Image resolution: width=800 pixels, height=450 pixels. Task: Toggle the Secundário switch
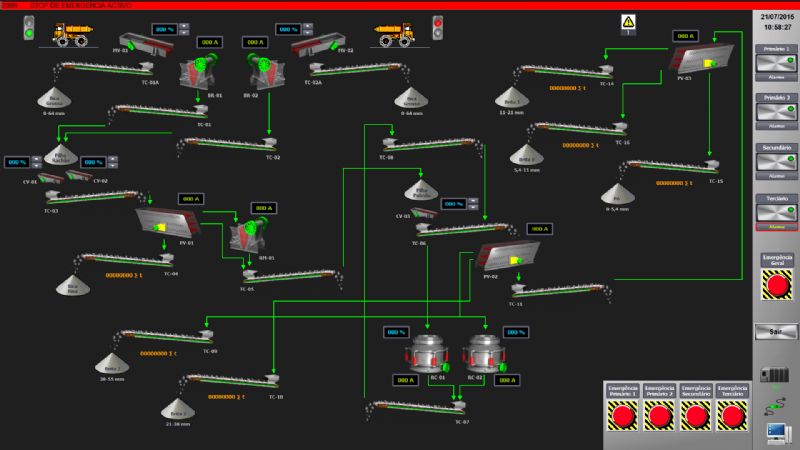click(774, 160)
